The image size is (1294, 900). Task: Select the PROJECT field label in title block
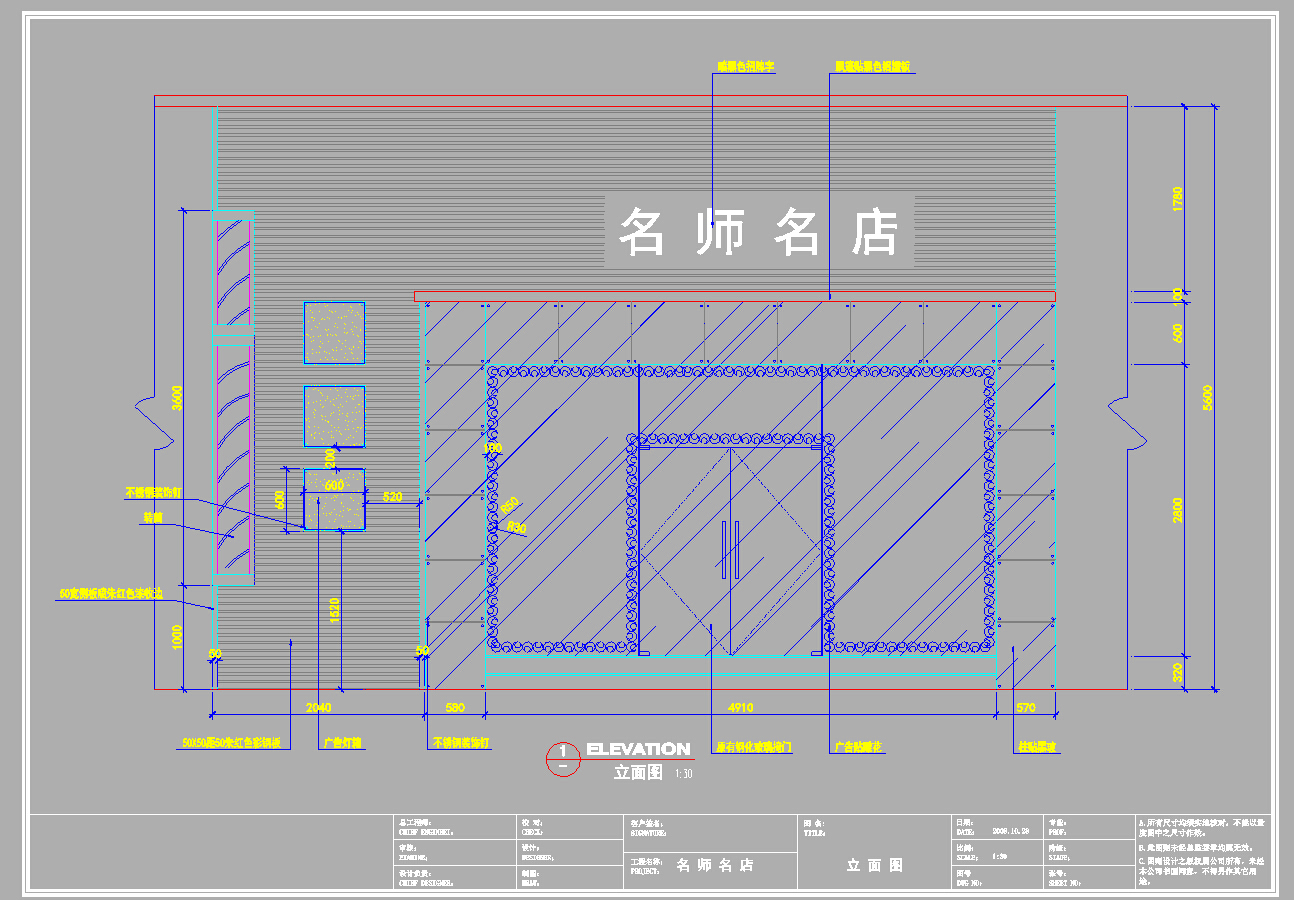(645, 870)
